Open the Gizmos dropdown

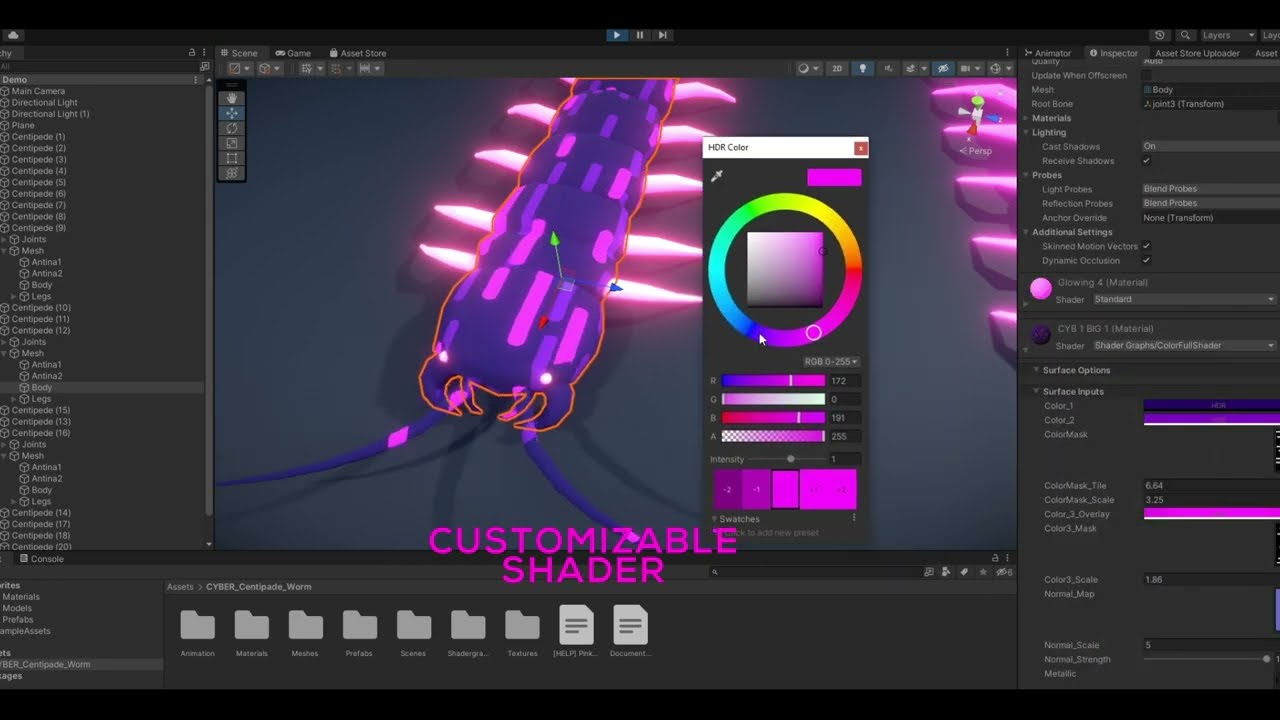999,69
